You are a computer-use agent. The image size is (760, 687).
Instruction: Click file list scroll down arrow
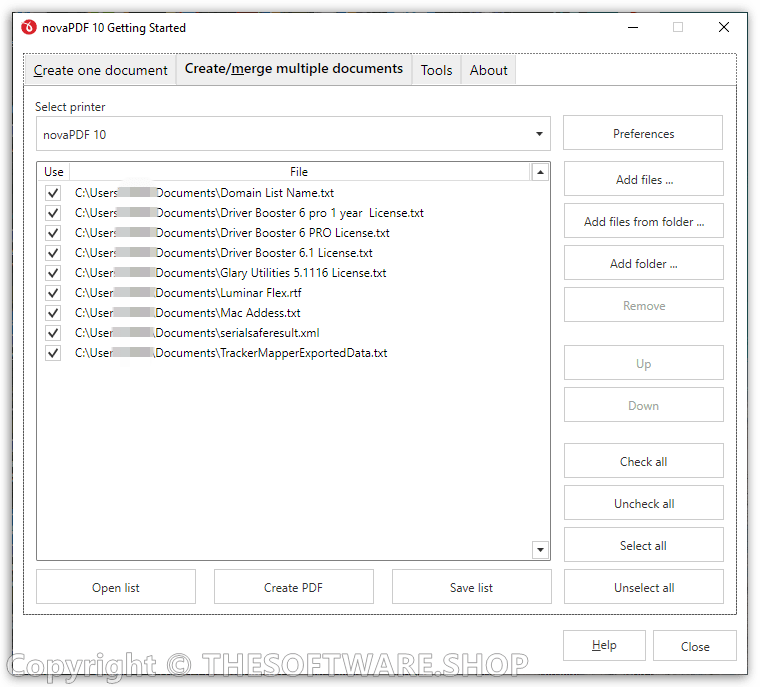coord(540,550)
